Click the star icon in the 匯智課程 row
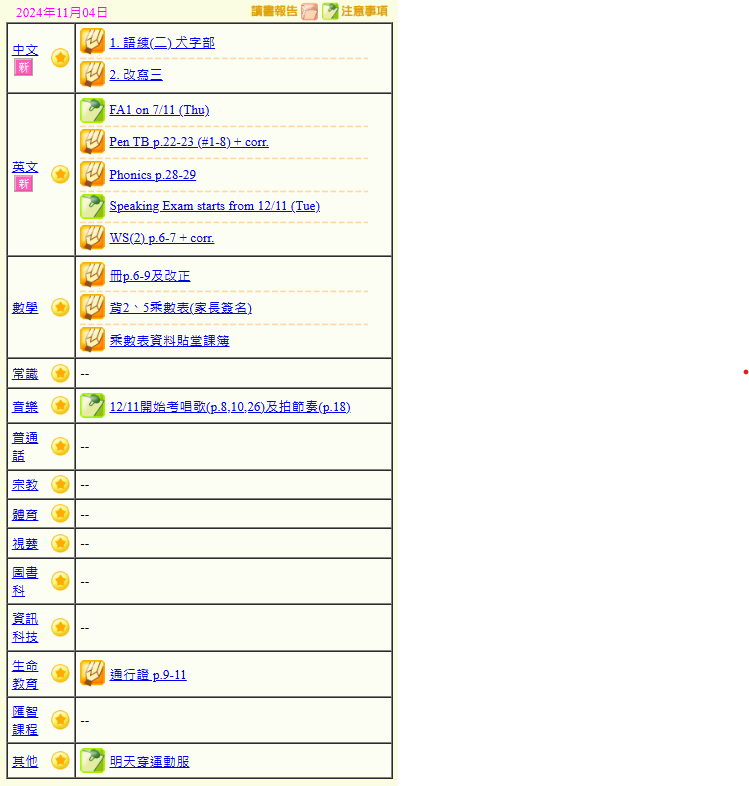Image resolution: width=749 pixels, height=786 pixels. (60, 720)
